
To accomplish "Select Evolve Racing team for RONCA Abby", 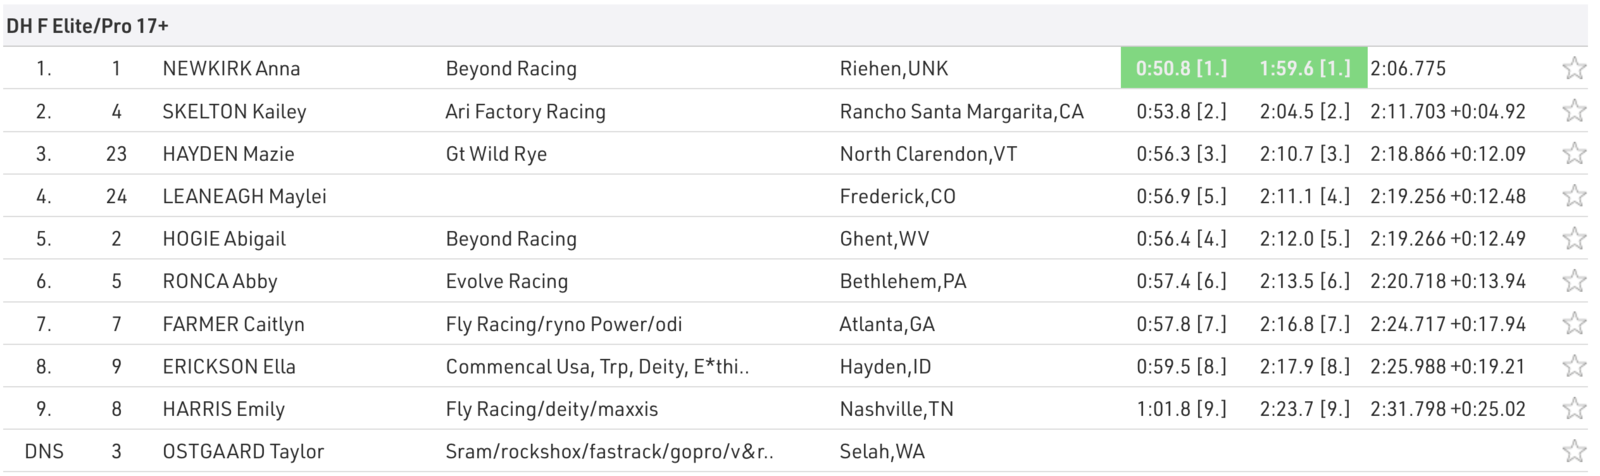I will 507,281.
